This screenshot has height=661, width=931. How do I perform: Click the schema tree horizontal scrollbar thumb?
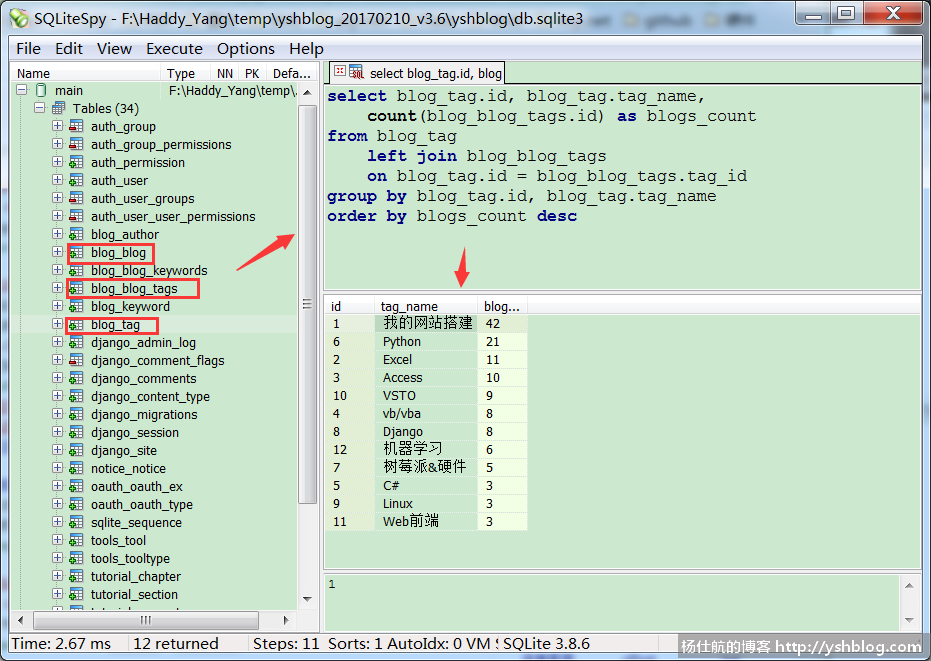coord(146,620)
